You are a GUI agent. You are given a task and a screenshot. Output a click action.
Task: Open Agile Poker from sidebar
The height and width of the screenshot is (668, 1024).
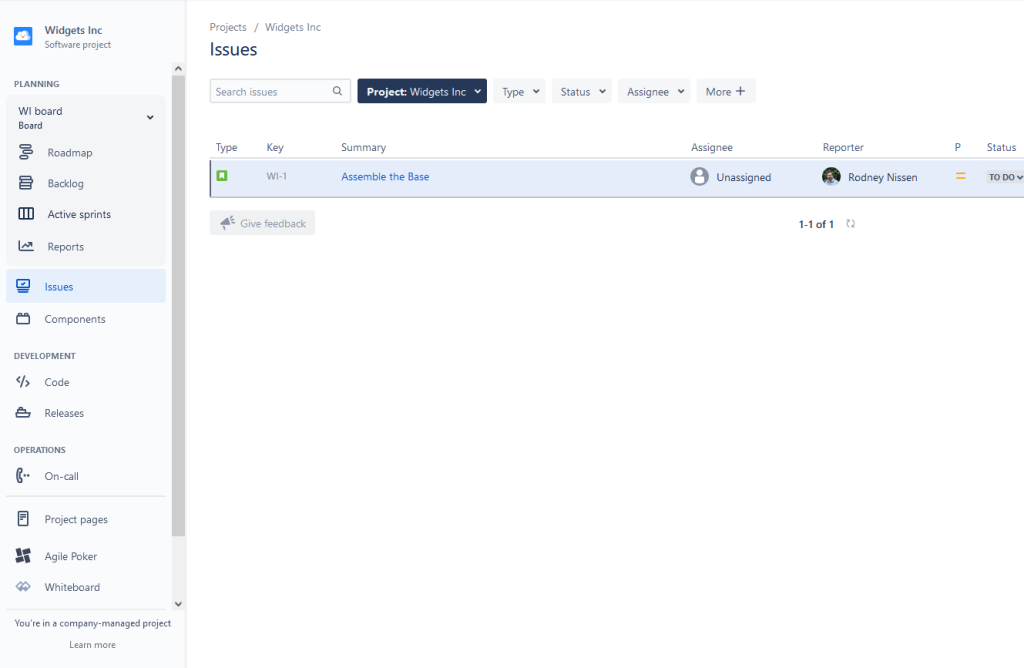click(70, 556)
